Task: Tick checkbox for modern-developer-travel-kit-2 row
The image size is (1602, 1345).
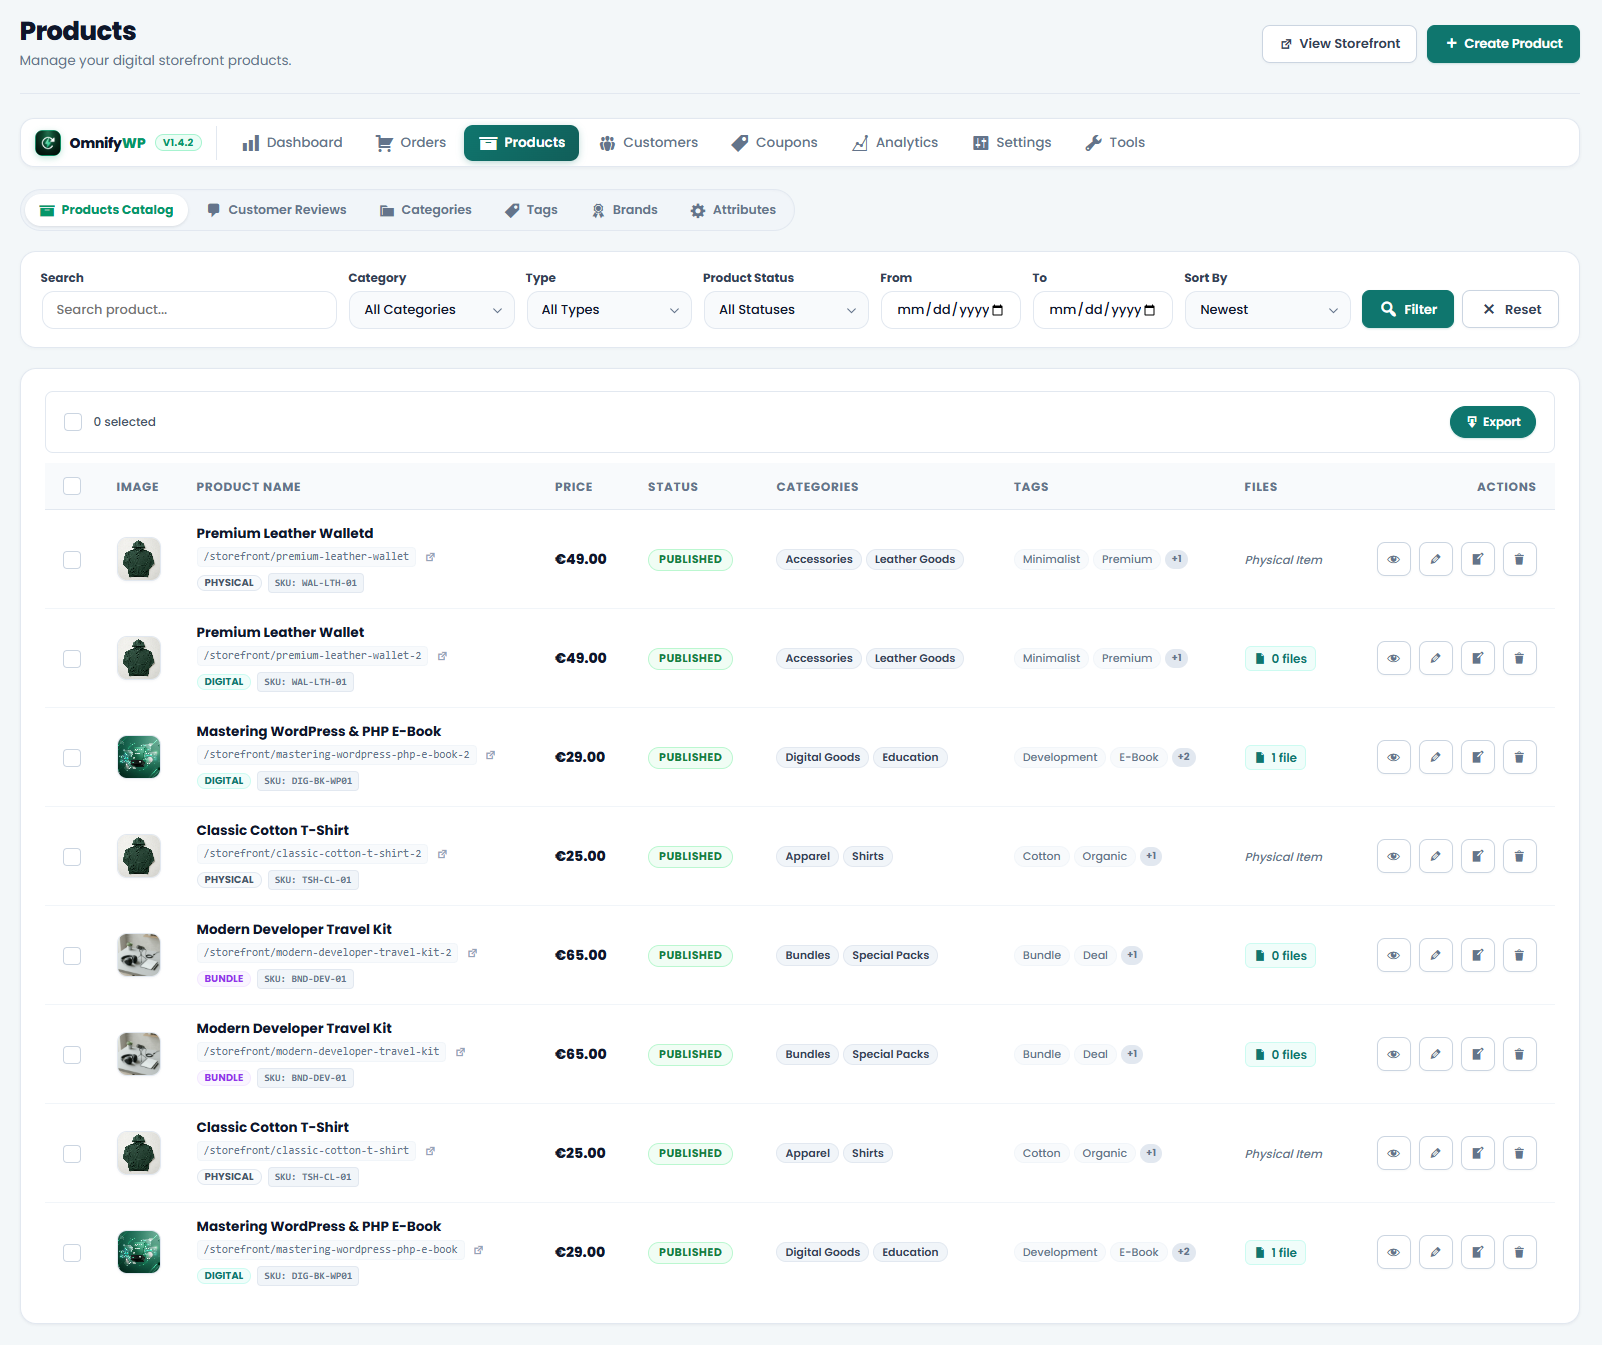Action: tap(72, 956)
